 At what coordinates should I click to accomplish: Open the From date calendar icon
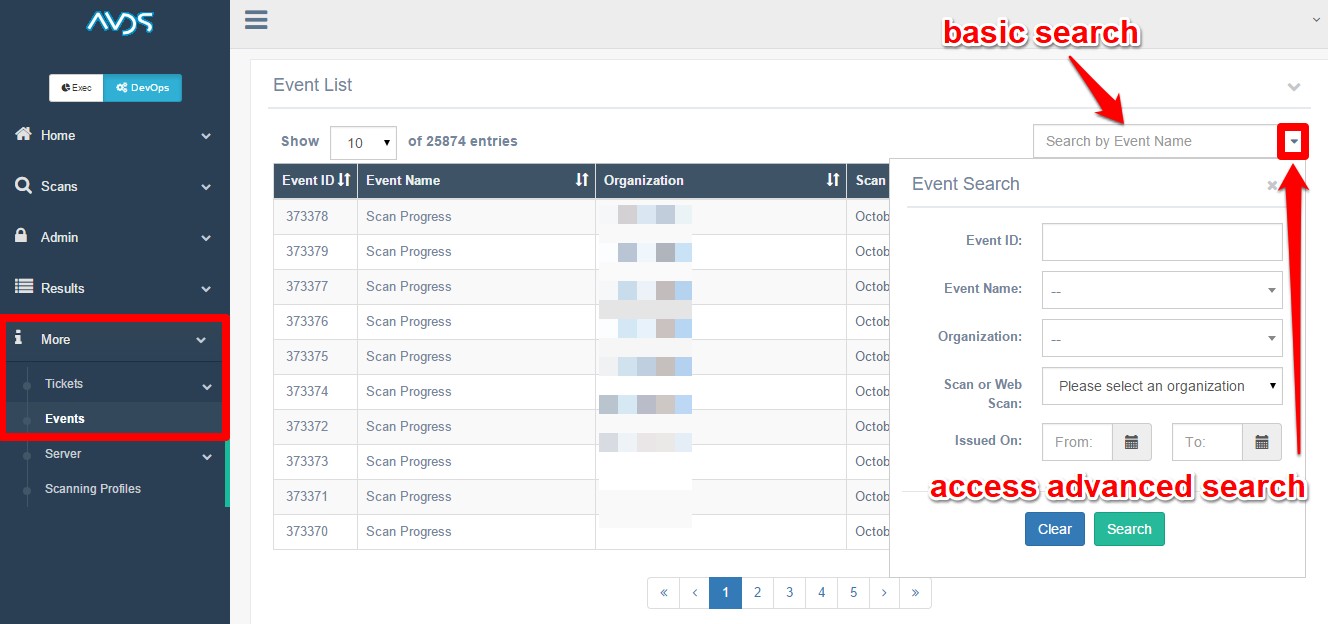point(1132,442)
